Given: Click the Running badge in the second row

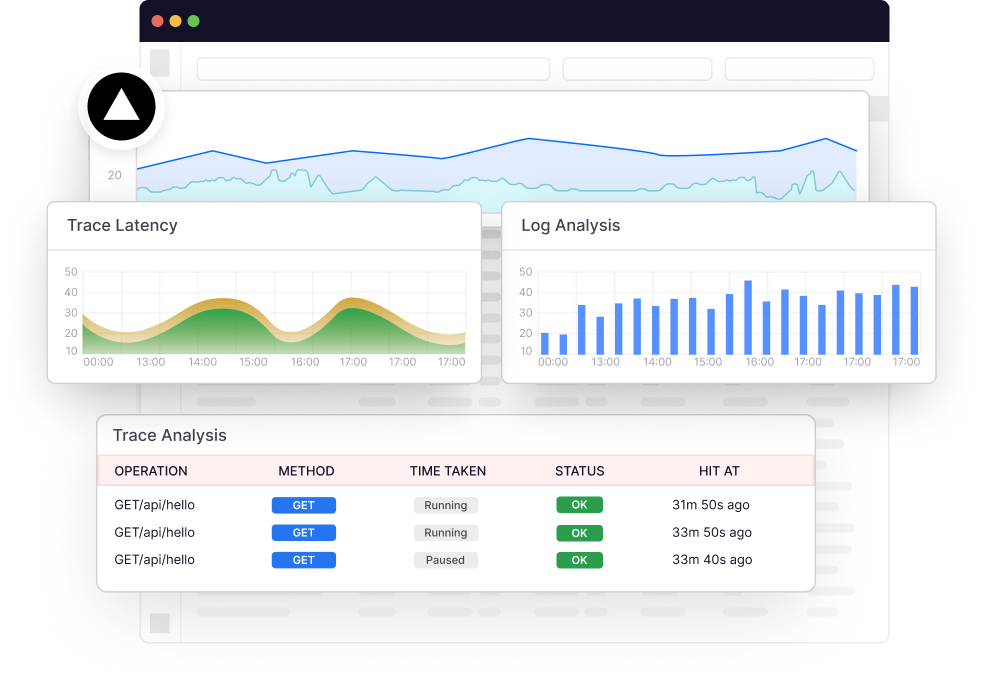Looking at the screenshot, I should [x=445, y=533].
